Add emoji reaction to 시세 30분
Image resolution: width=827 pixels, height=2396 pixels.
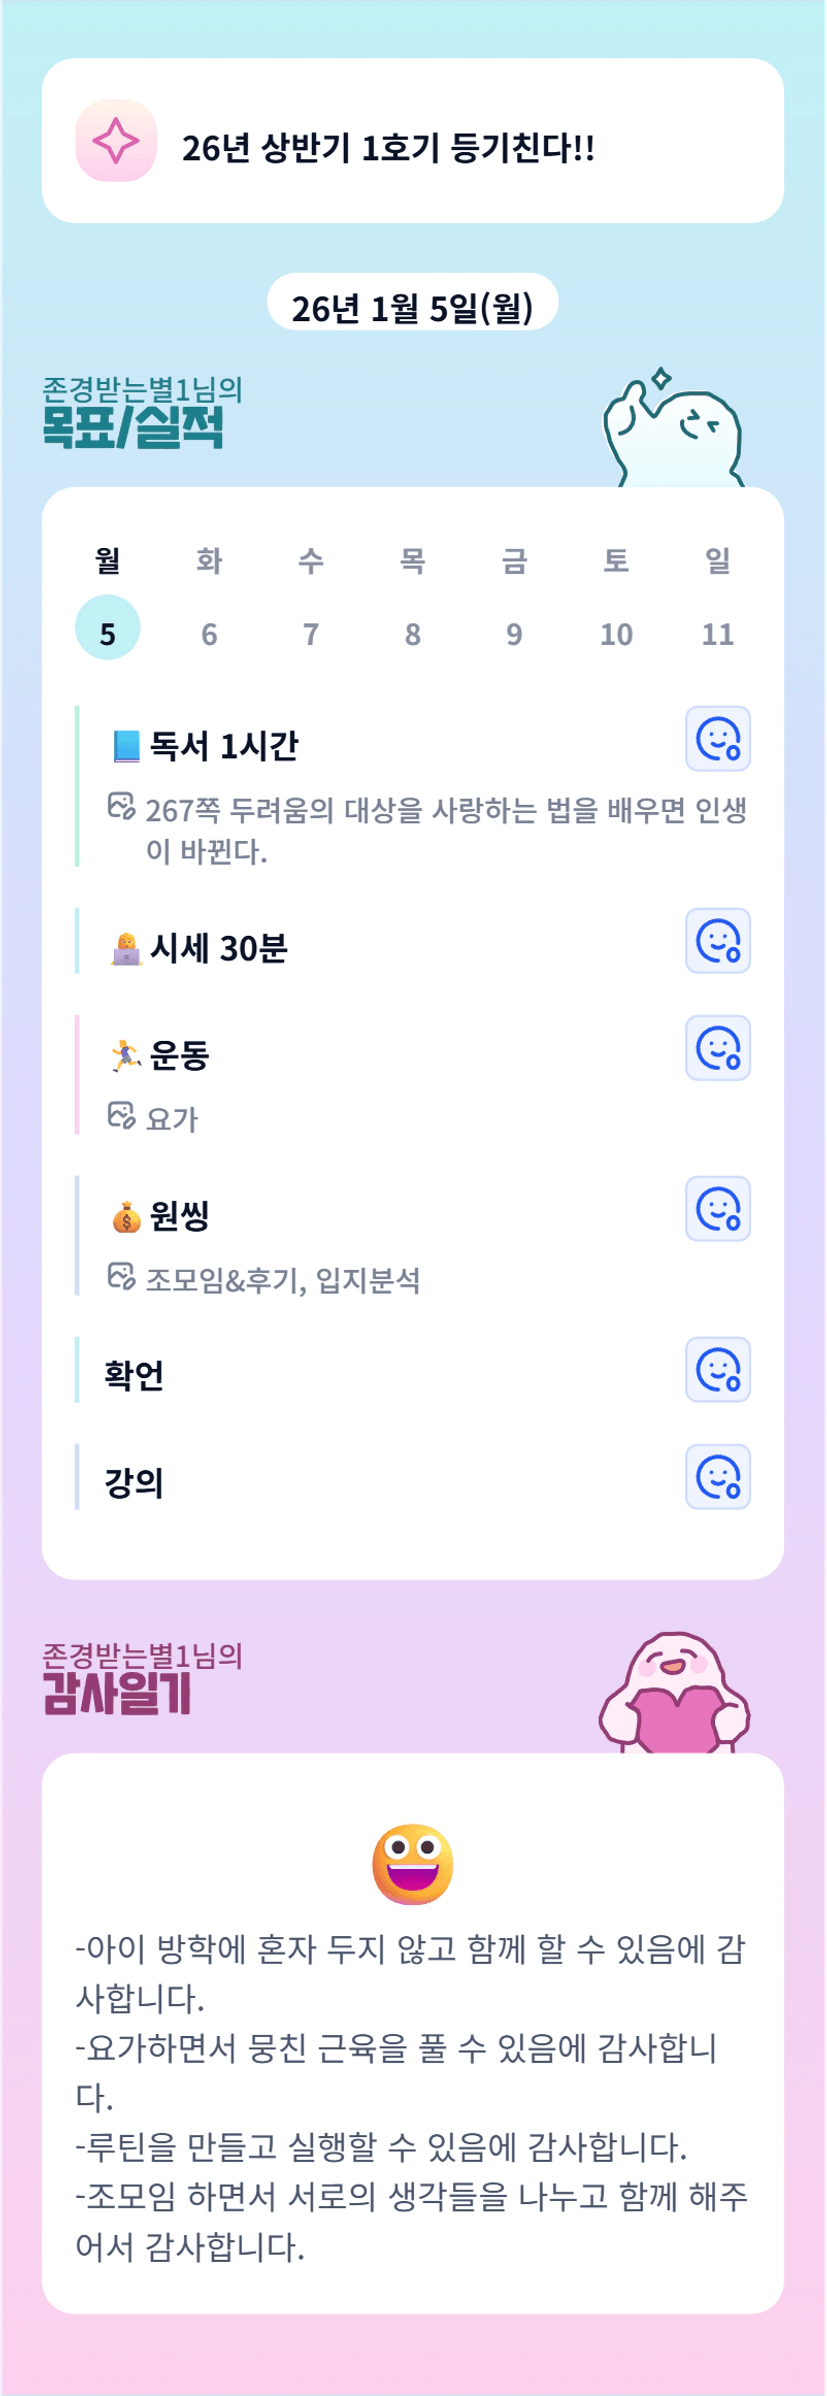pos(717,941)
